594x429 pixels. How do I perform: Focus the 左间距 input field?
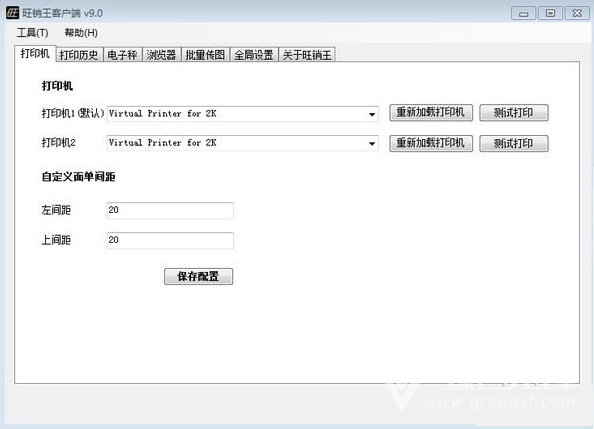pyautogui.click(x=170, y=210)
